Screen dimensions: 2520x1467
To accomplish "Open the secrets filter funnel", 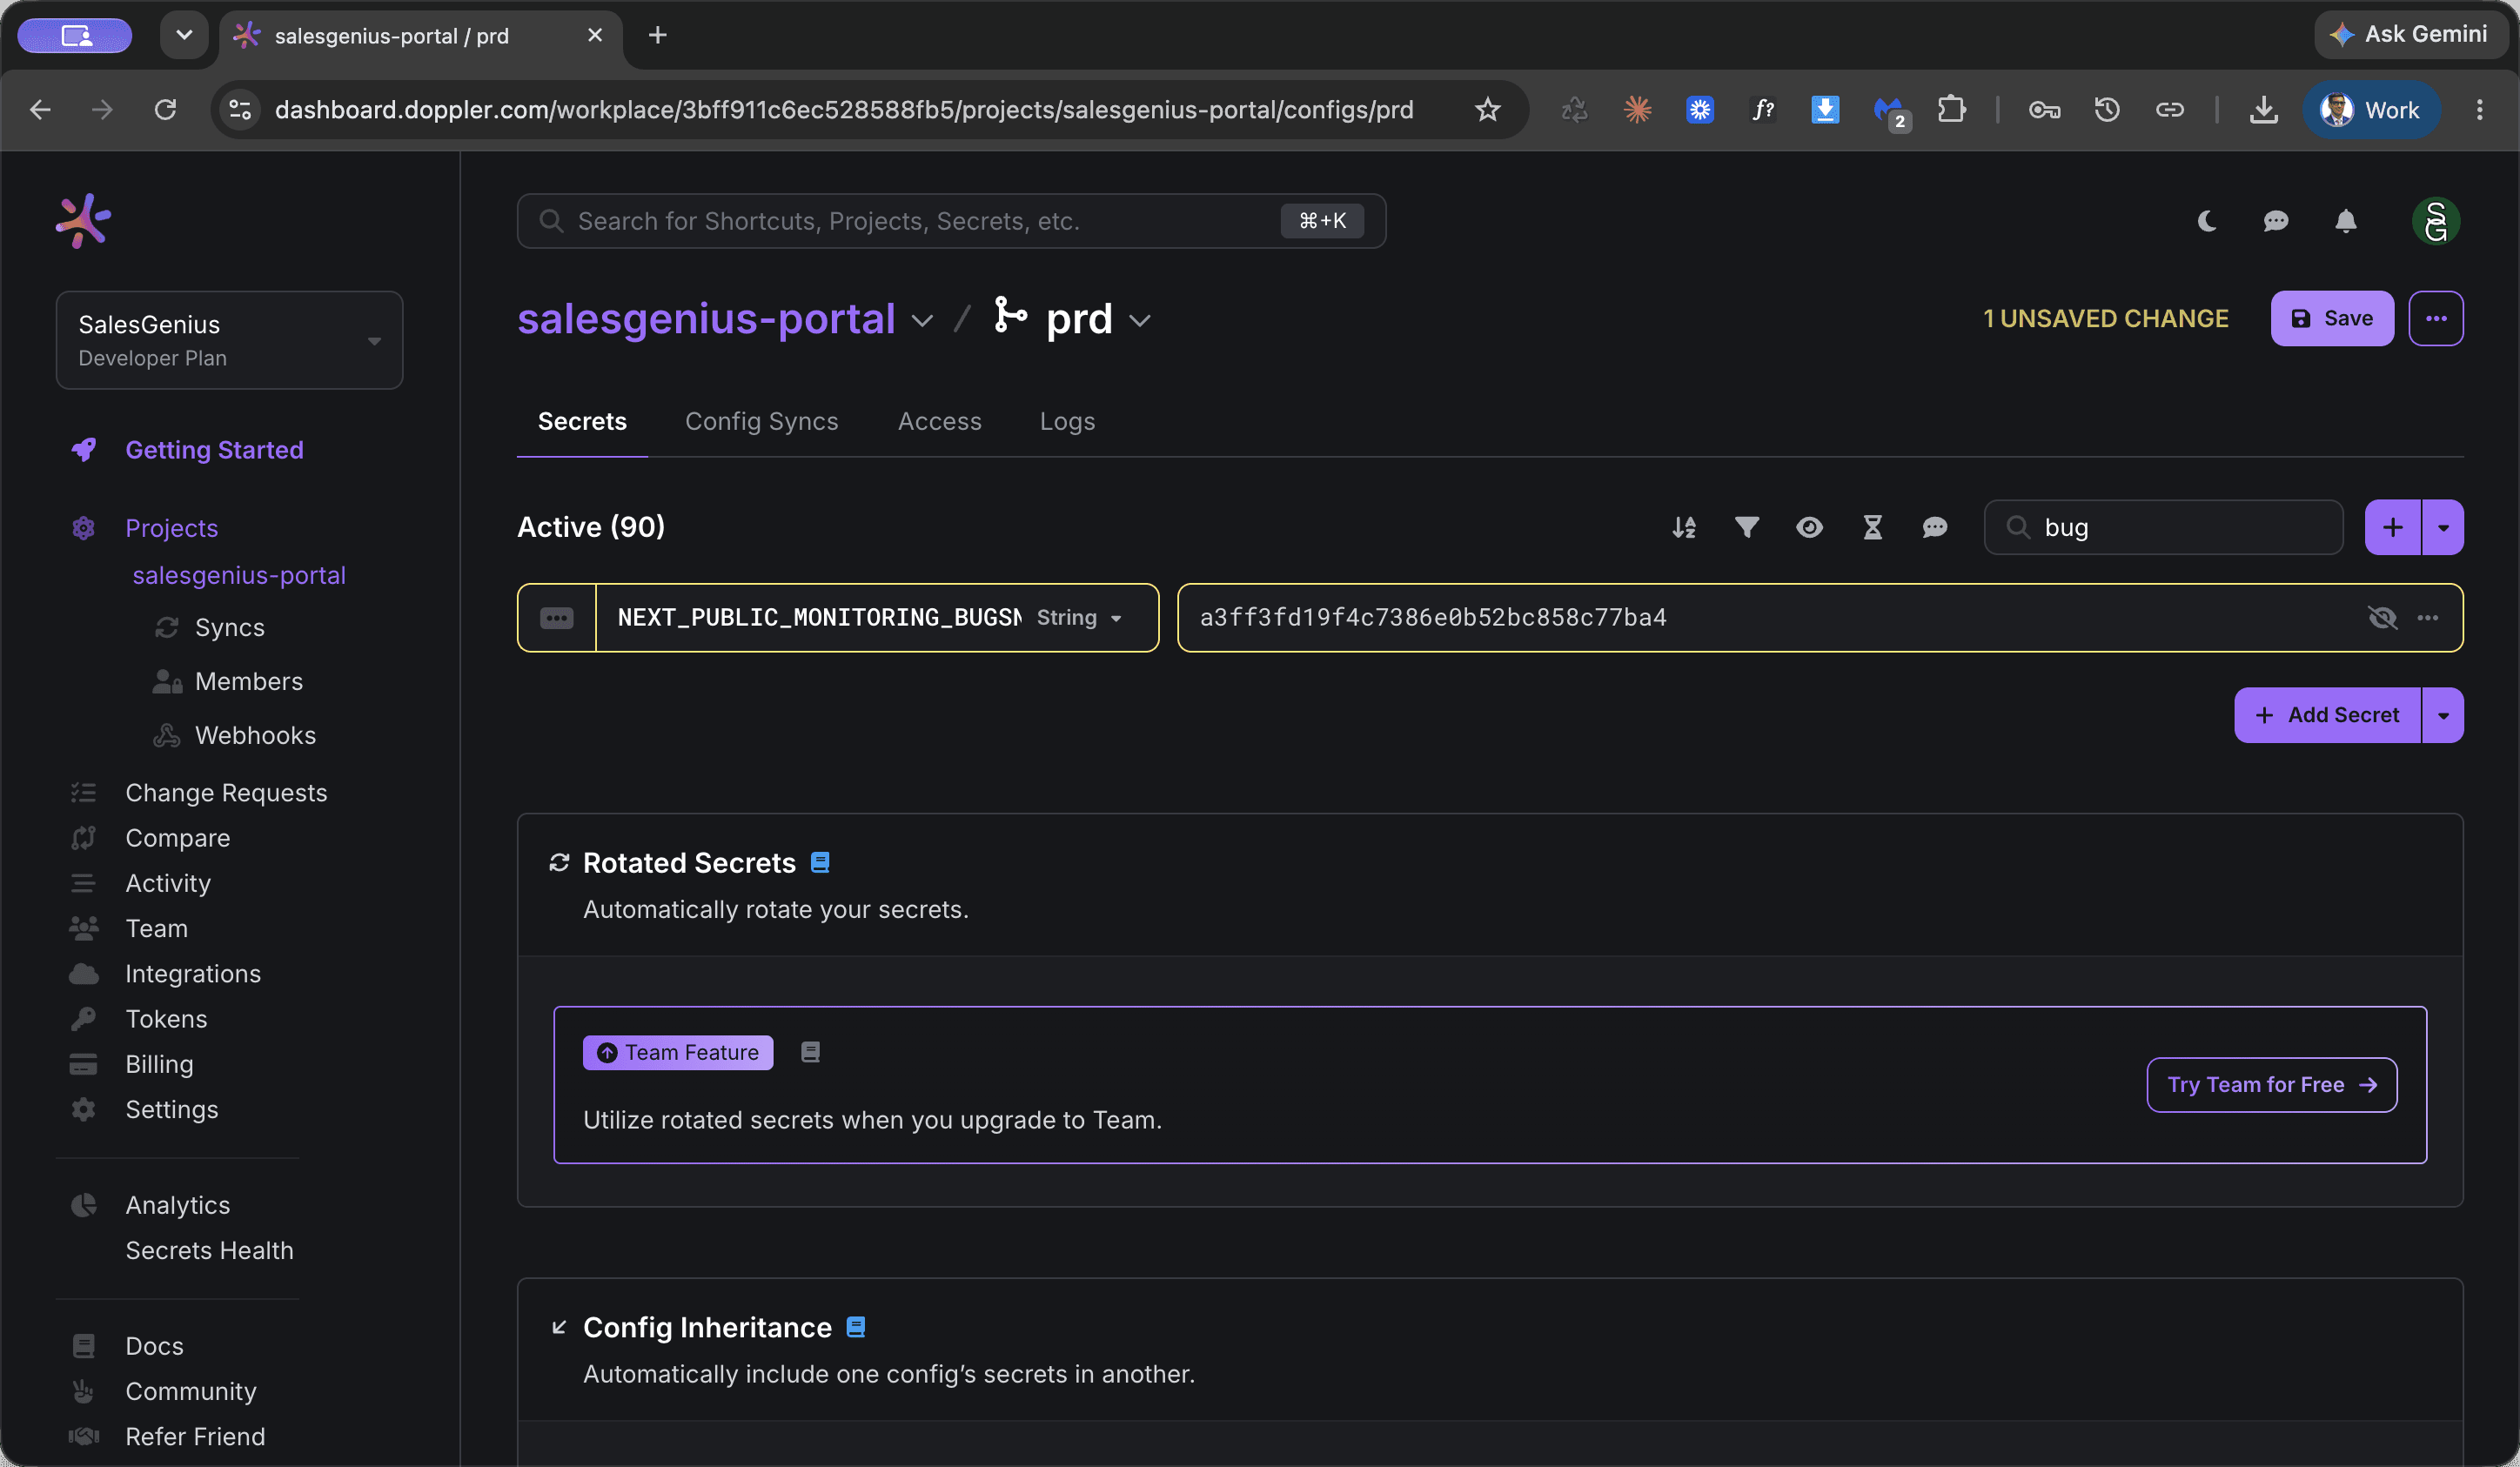I will point(1747,527).
